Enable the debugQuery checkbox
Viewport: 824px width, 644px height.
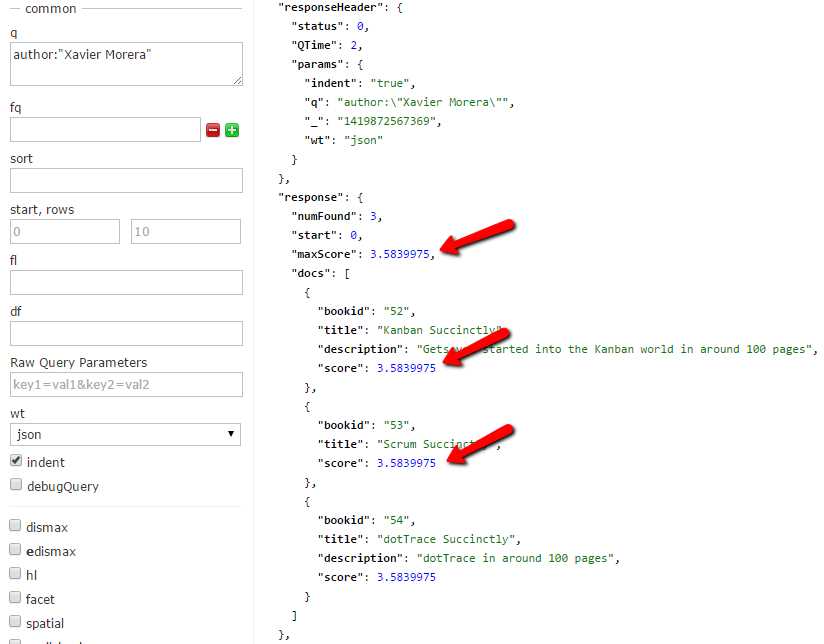point(16,485)
